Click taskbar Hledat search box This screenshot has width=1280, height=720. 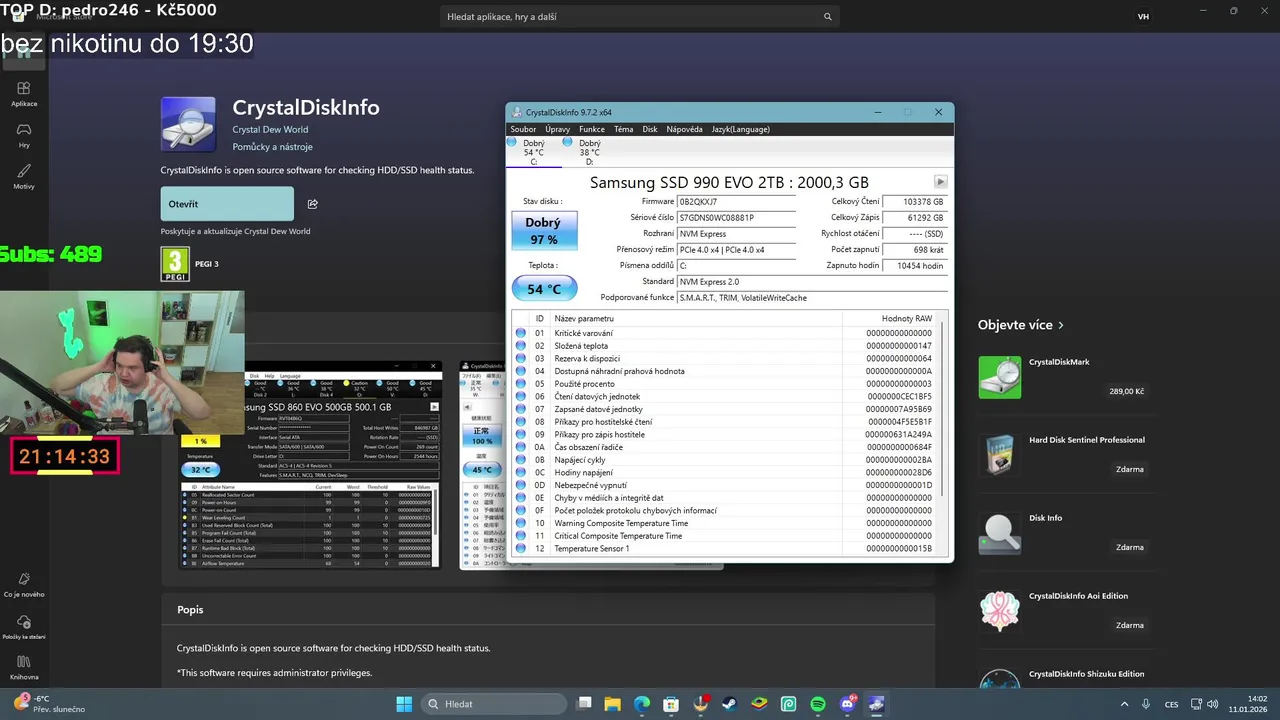pyautogui.click(x=494, y=704)
